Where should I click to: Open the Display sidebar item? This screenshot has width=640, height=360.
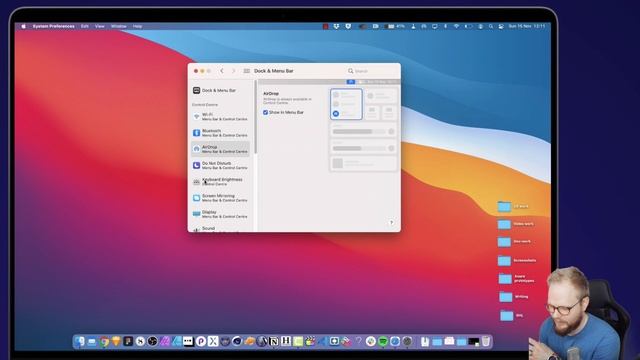[220, 214]
